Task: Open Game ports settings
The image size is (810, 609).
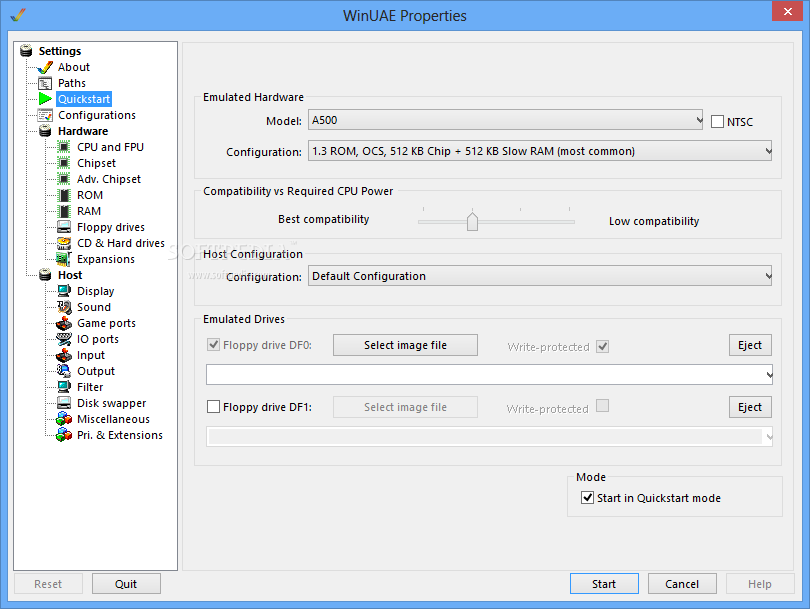Action: click(x=106, y=323)
